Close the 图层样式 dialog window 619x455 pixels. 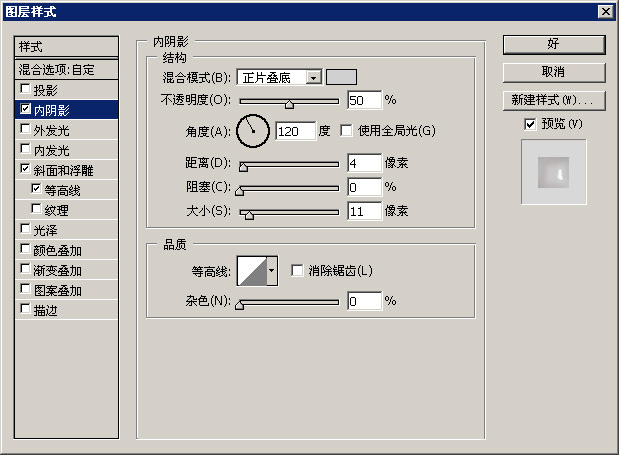click(x=606, y=12)
